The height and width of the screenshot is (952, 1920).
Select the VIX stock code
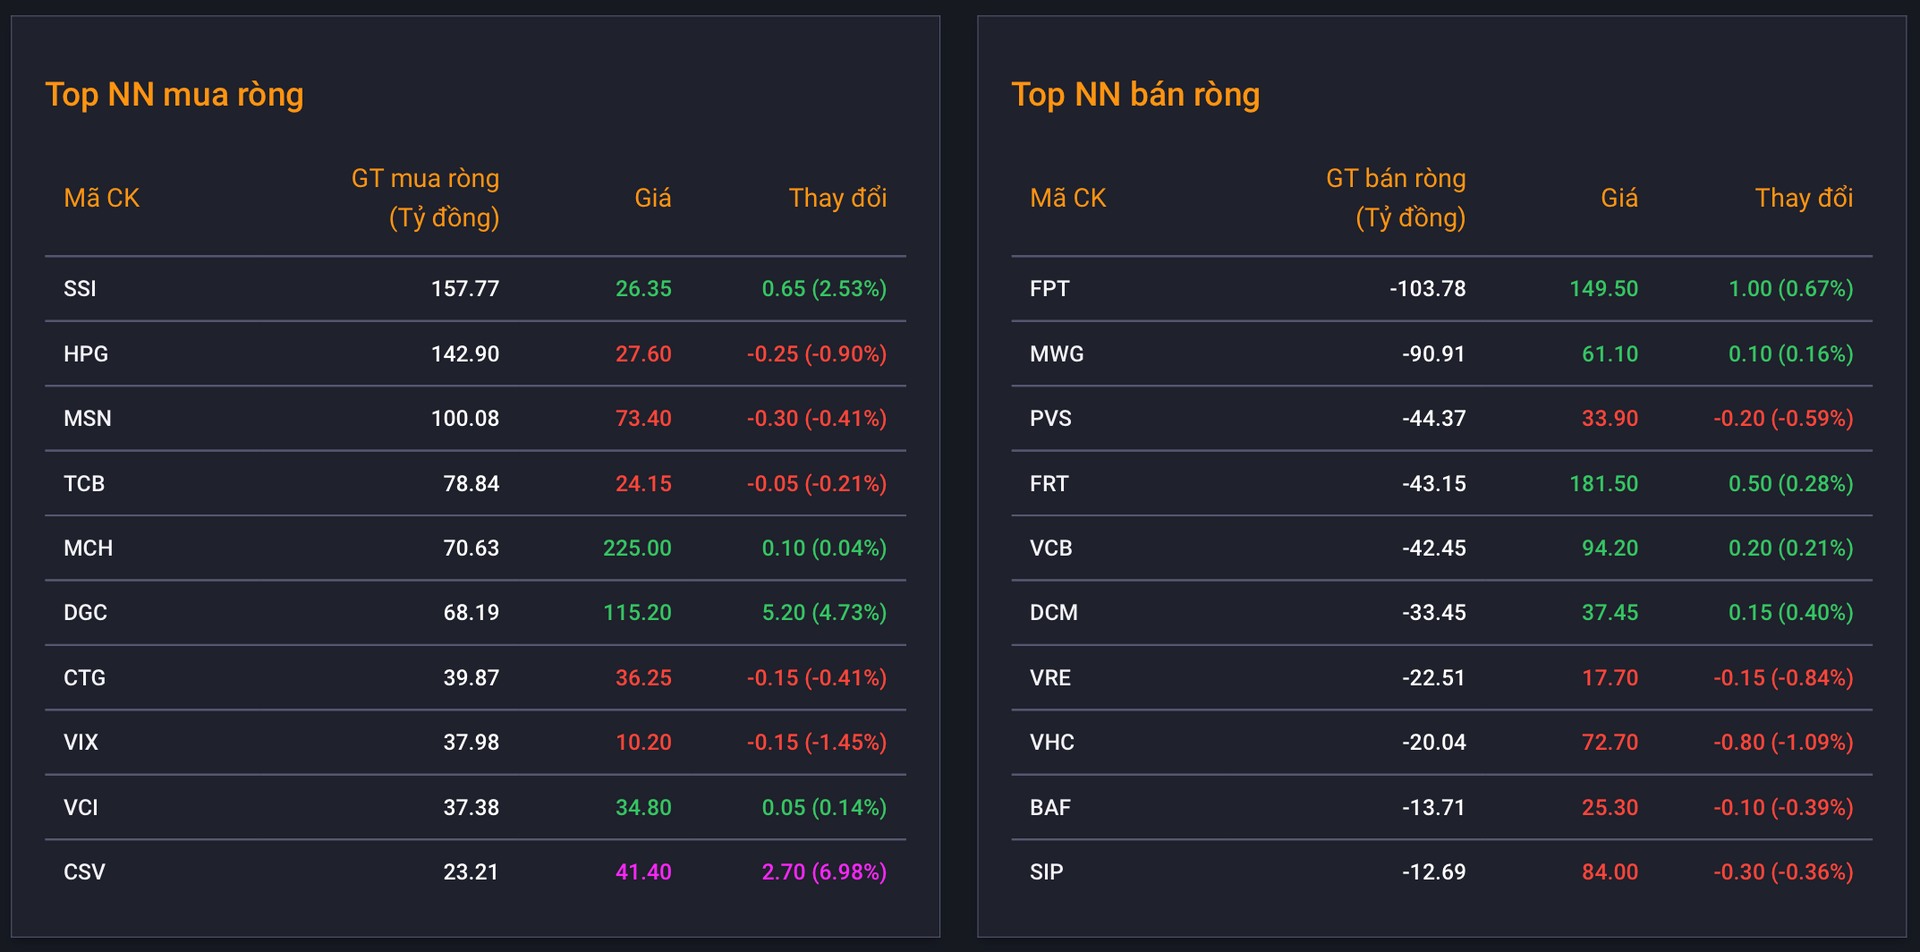(81, 742)
